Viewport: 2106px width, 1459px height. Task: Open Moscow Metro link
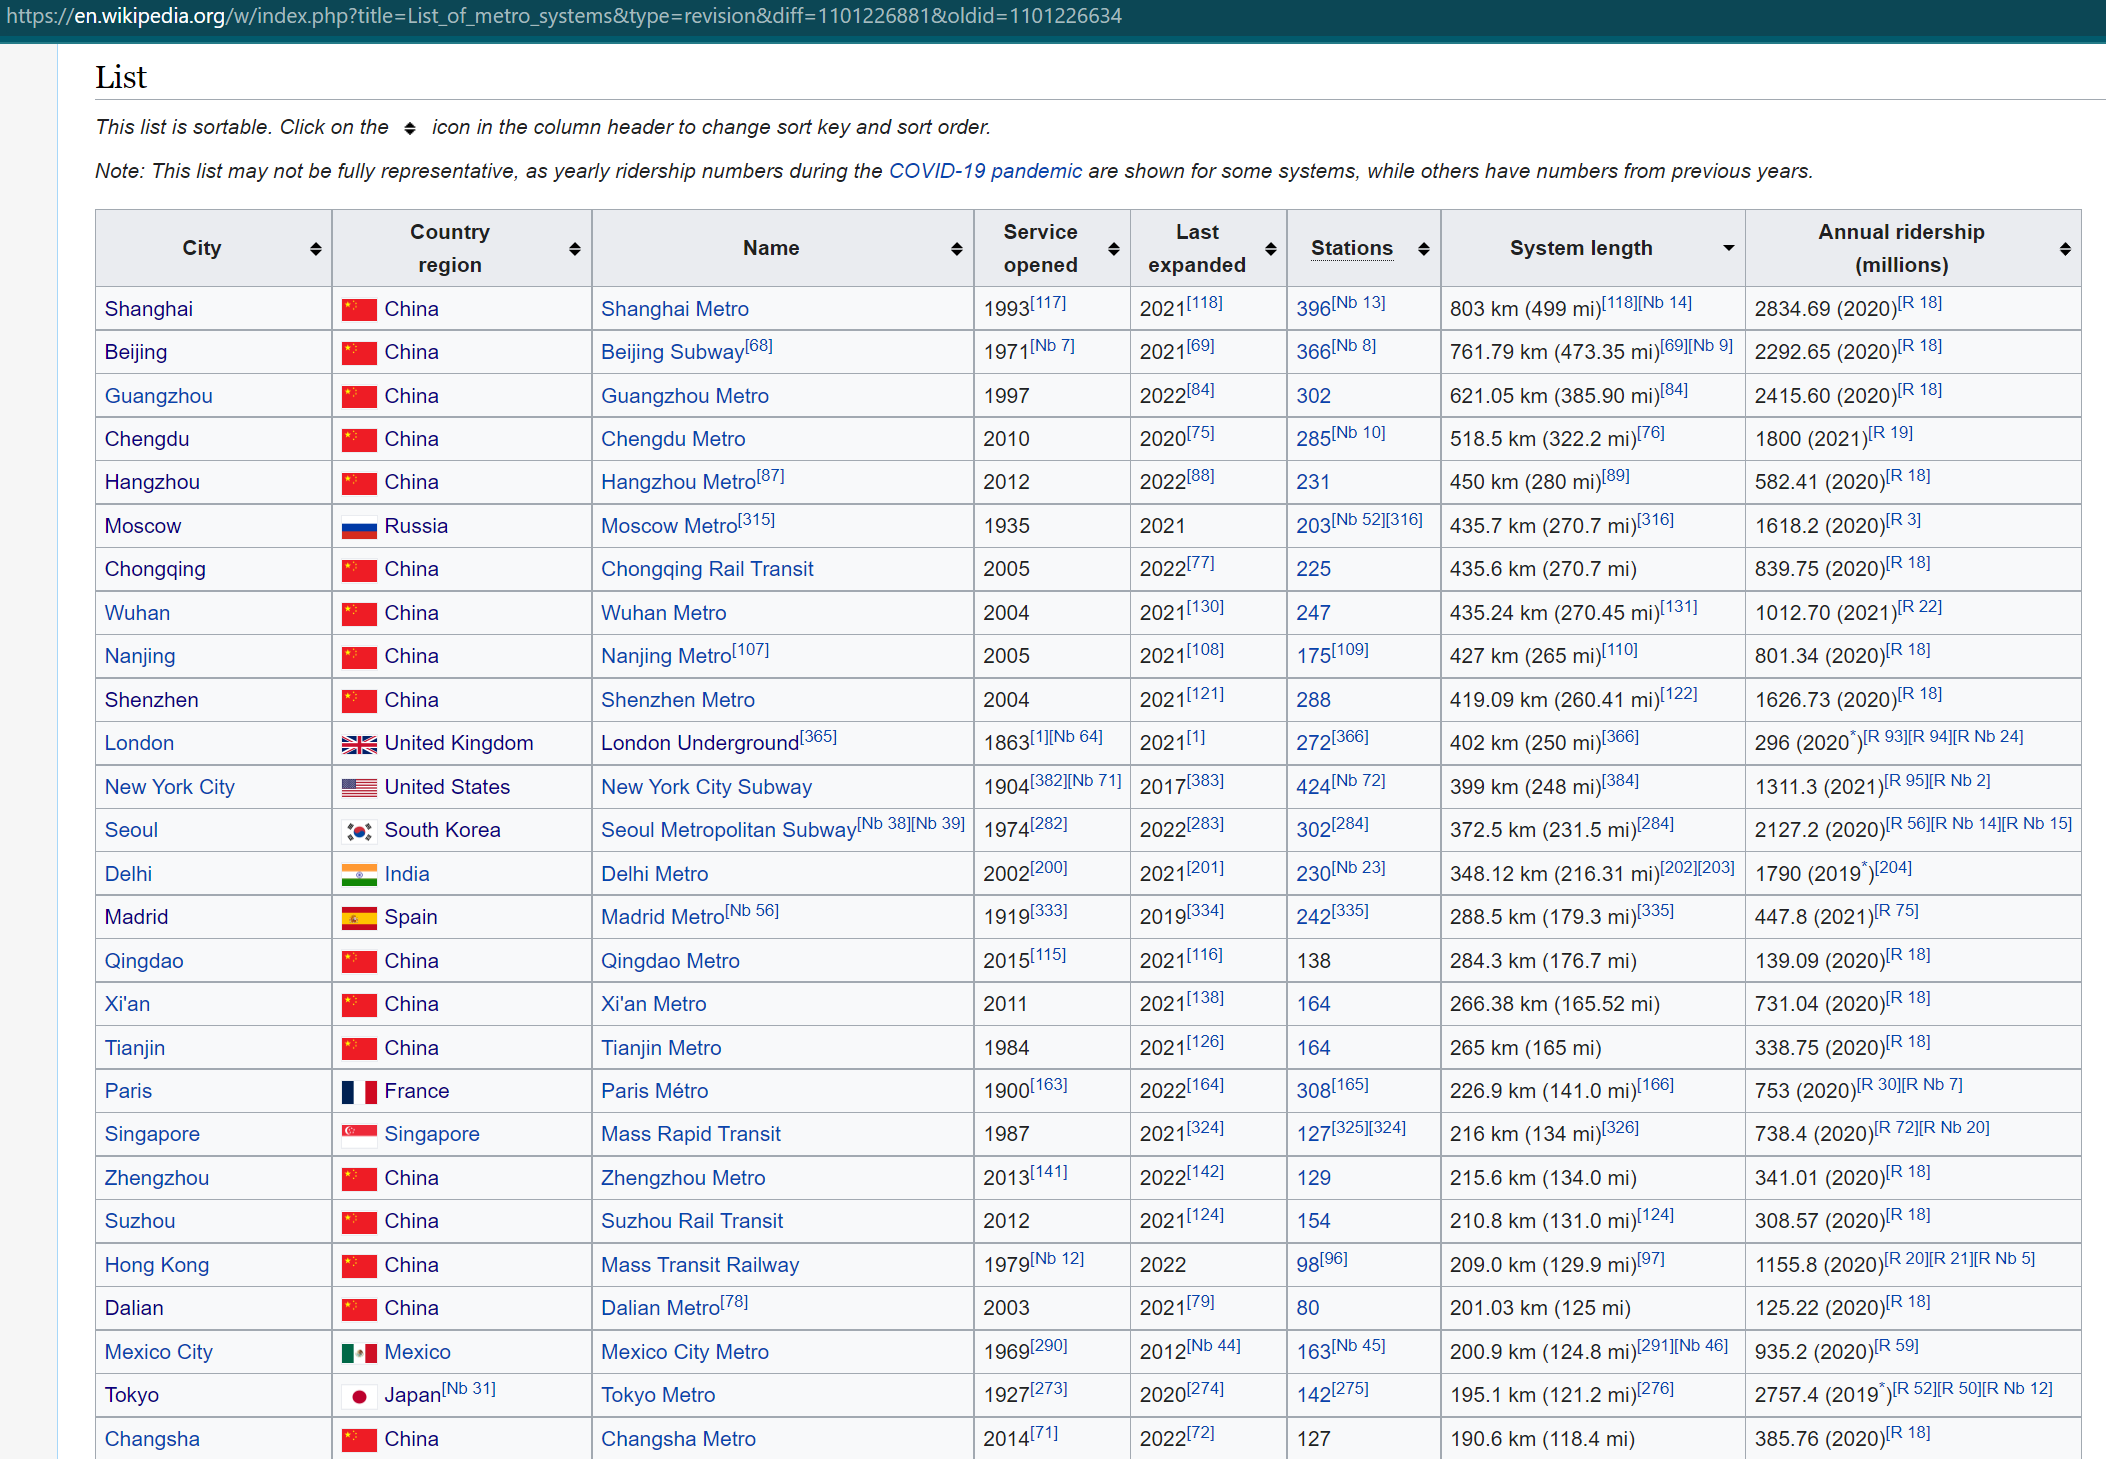(x=669, y=526)
